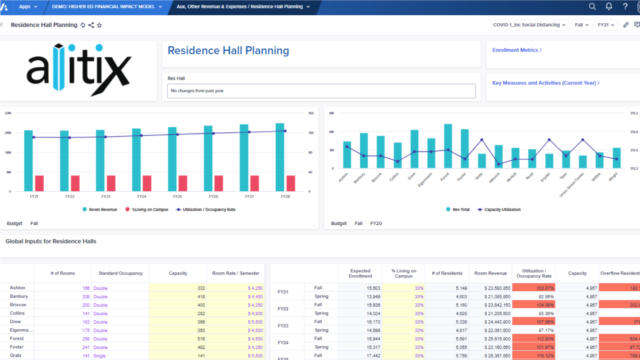Viewport: 640px width, 360px height.
Task: Click Global Inputs for Residence Halls heading
Action: tap(51, 241)
